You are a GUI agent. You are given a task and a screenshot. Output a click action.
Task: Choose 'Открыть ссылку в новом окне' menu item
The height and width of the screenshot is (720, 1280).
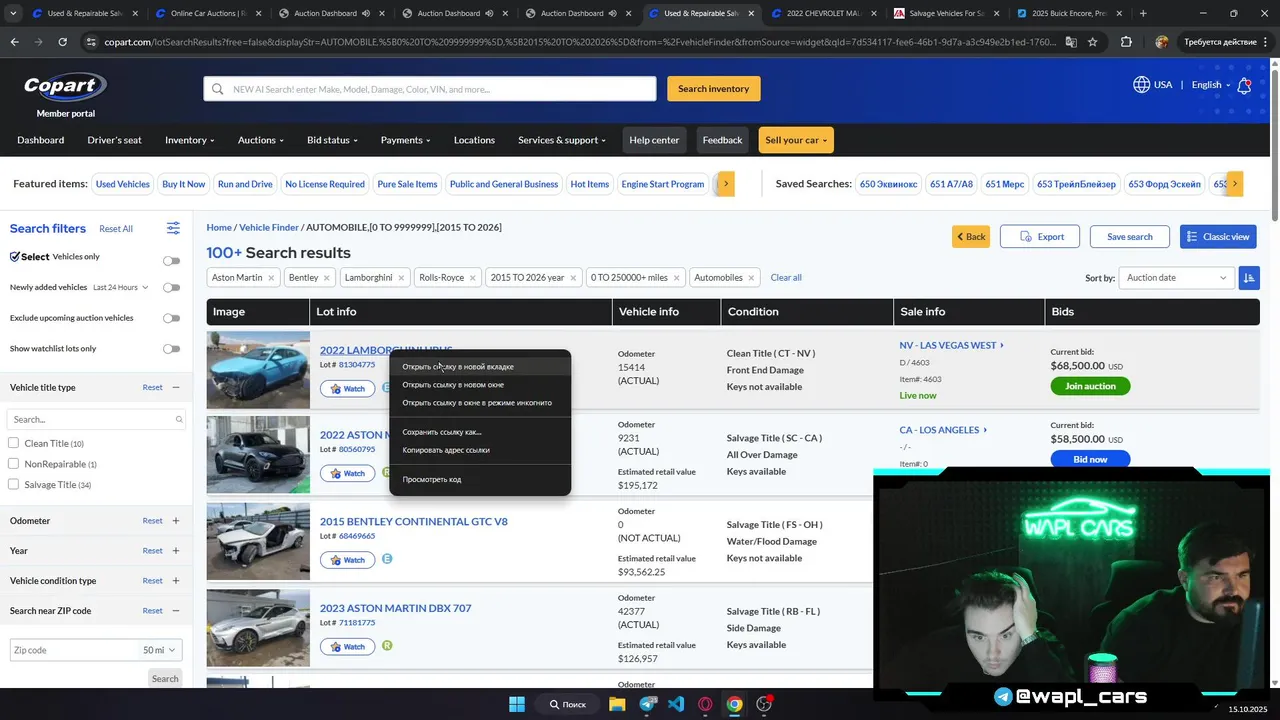point(480,385)
